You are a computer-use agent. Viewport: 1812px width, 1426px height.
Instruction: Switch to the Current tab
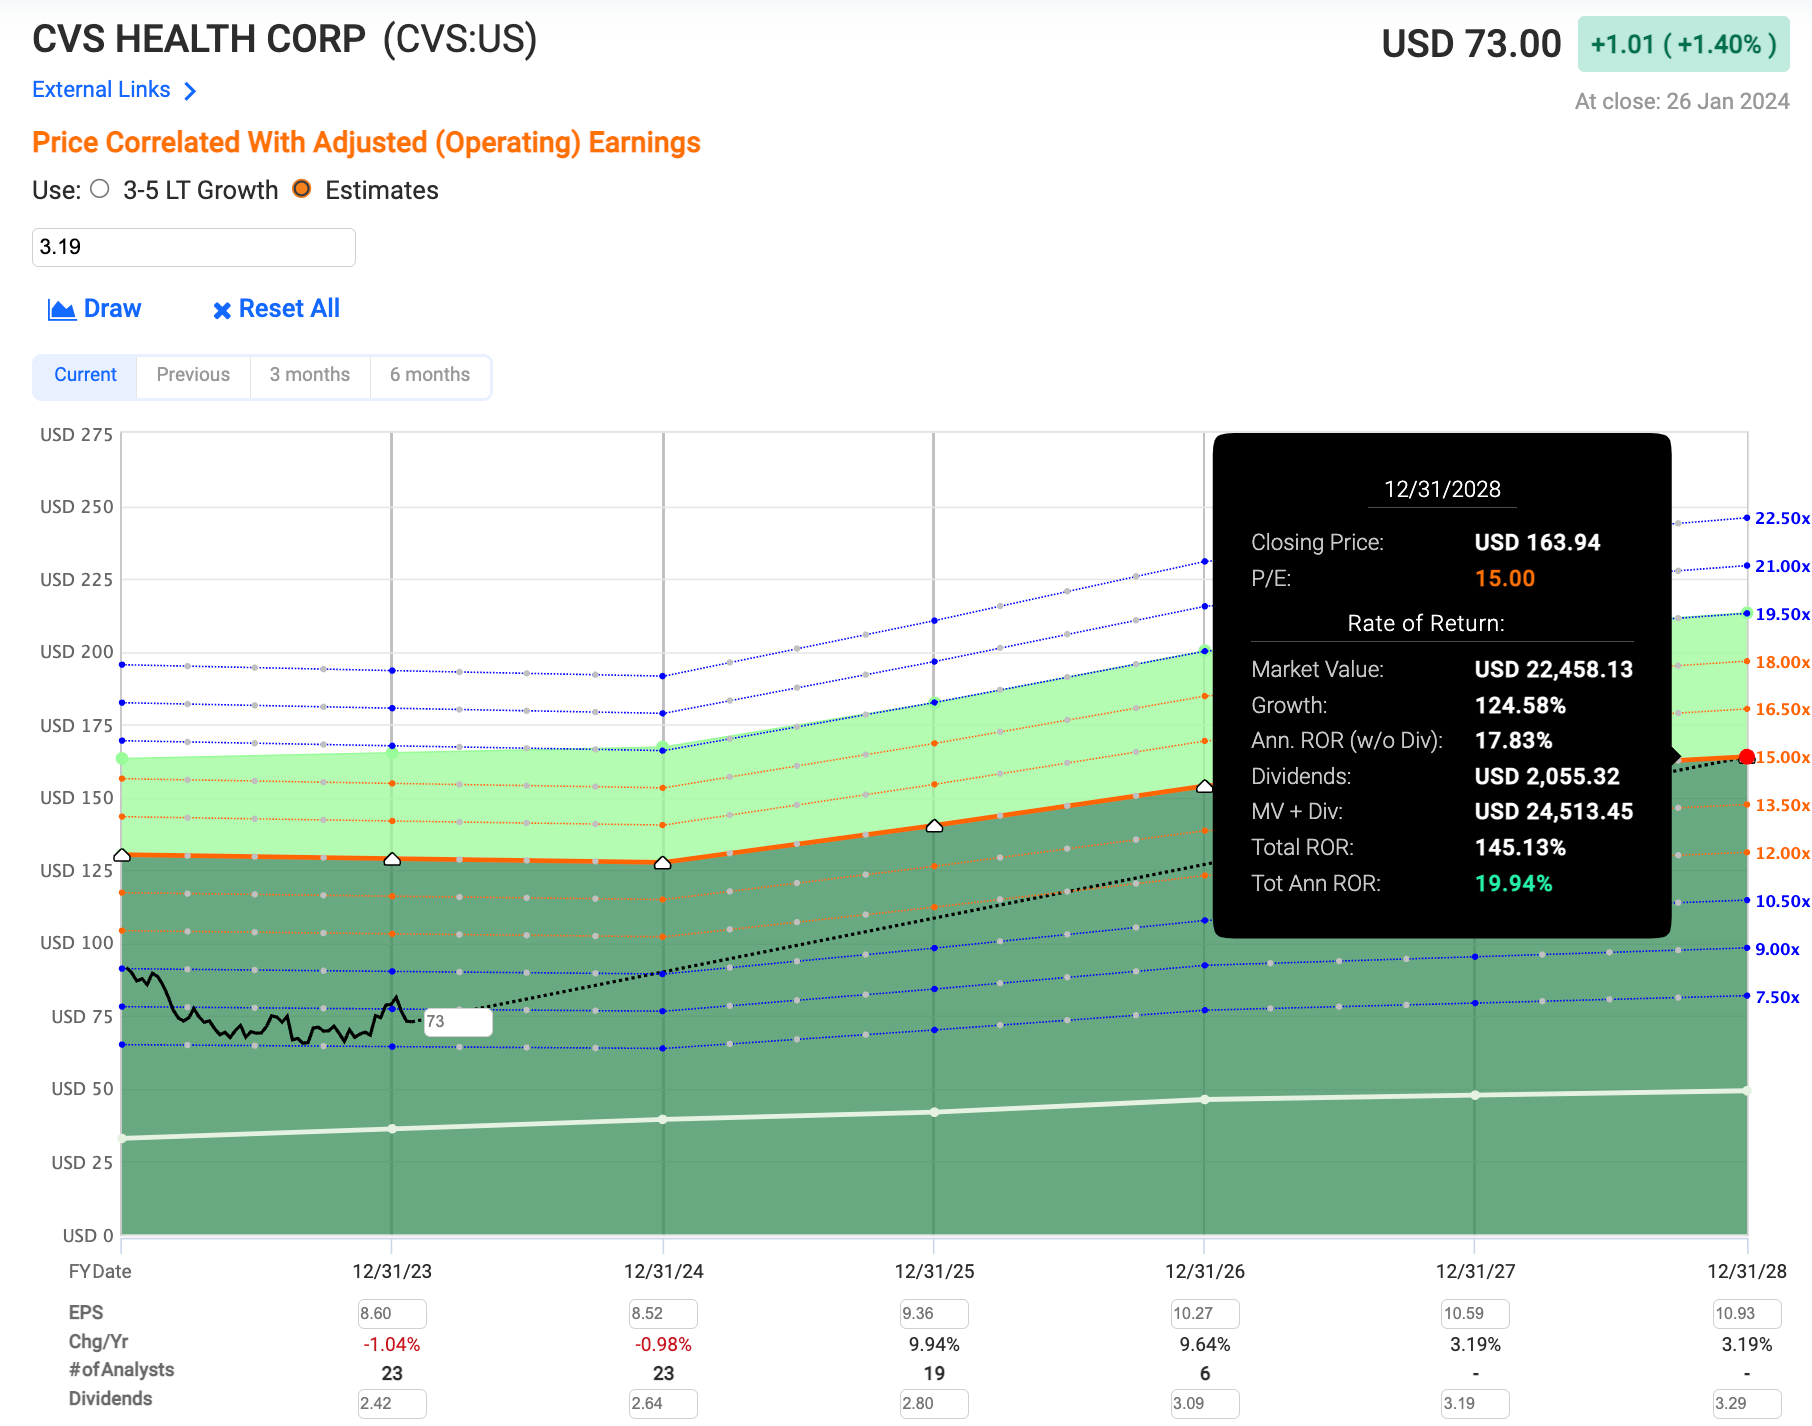[85, 375]
